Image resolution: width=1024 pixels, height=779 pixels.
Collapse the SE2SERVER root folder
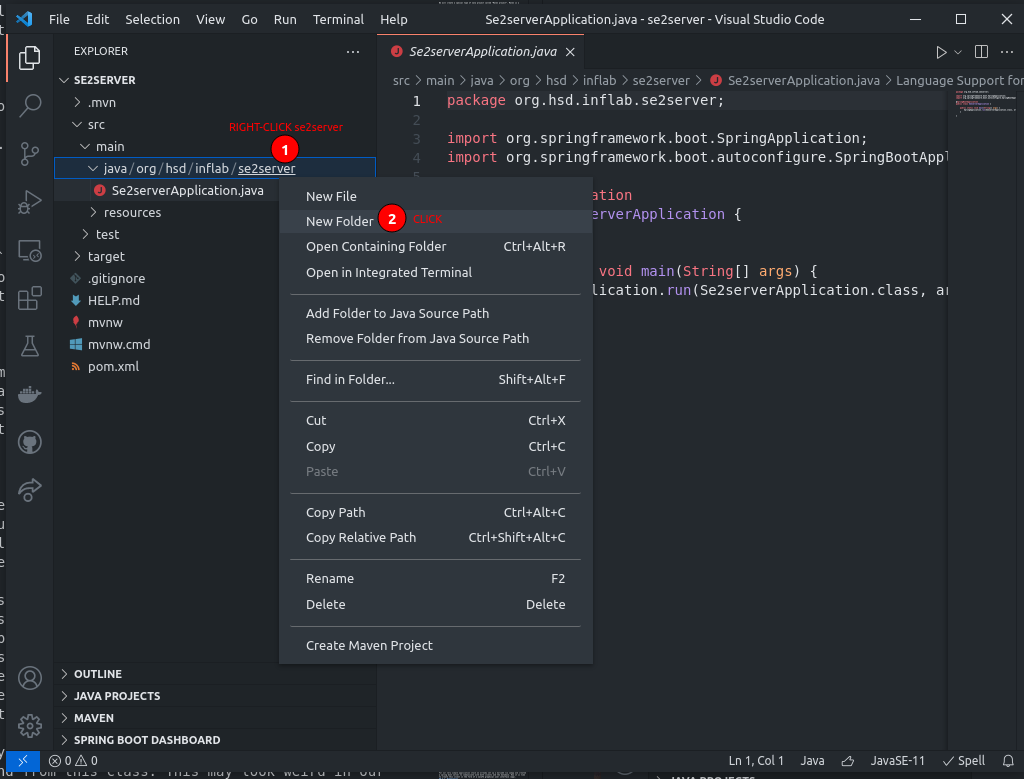pyautogui.click(x=64, y=80)
